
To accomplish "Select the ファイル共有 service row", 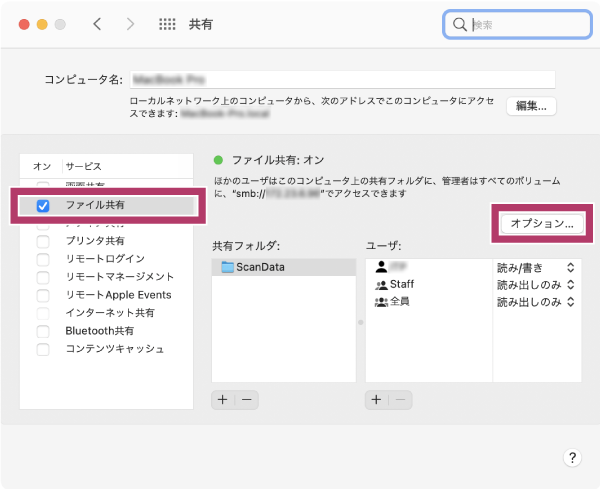I will 106,205.
